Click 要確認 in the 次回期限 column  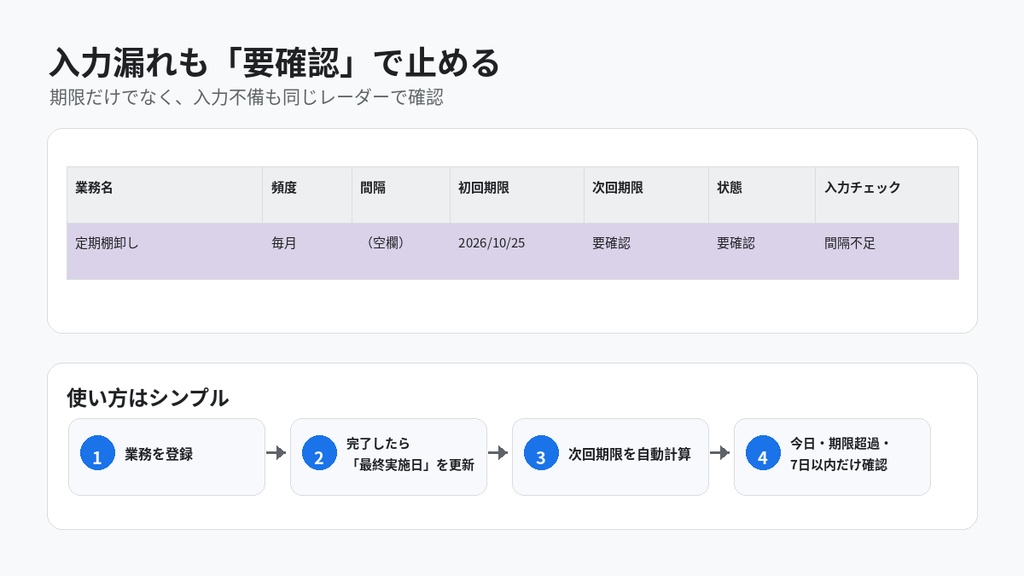point(646,251)
